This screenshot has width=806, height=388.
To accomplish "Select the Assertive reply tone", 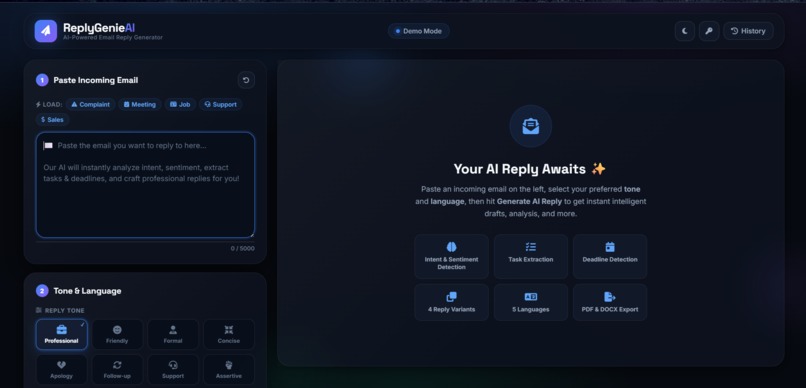I will click(229, 369).
